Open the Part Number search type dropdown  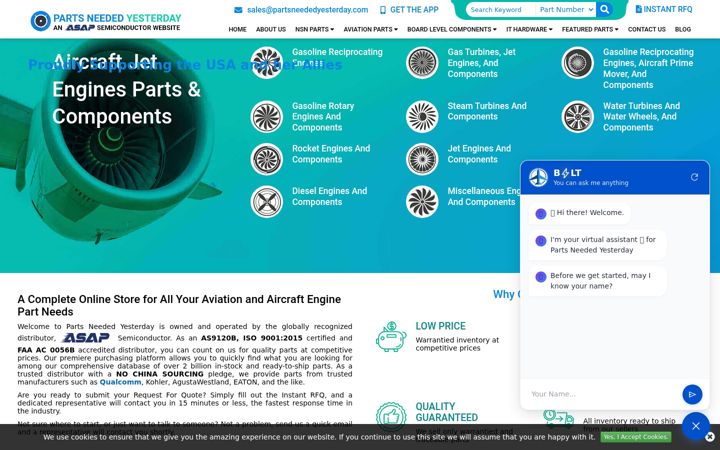[566, 9]
